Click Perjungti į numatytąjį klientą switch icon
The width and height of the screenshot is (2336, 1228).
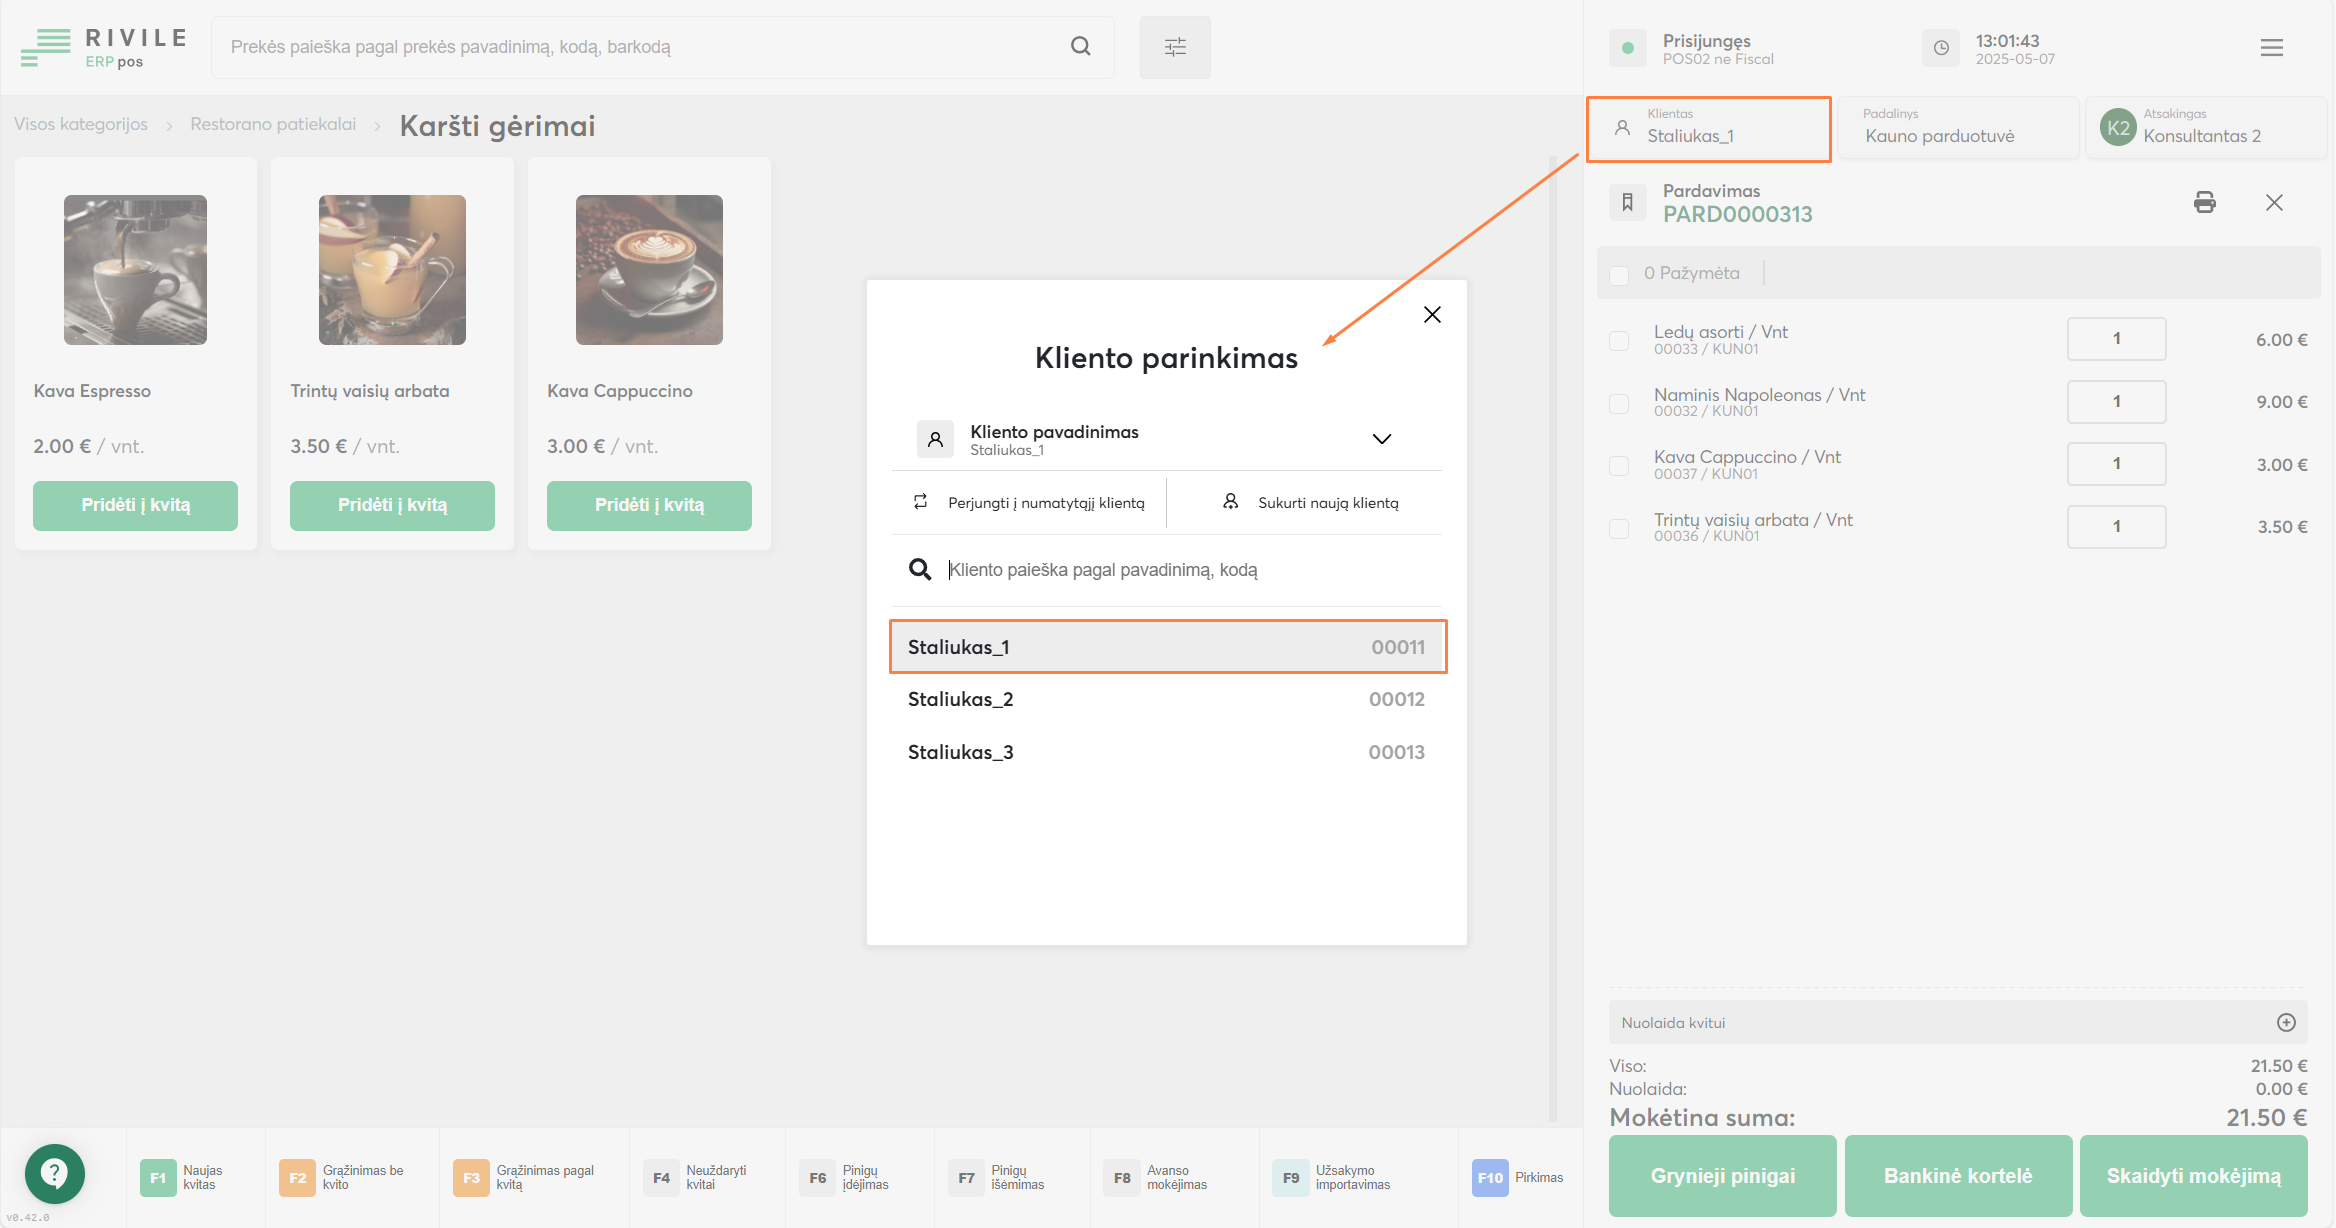[x=921, y=502]
